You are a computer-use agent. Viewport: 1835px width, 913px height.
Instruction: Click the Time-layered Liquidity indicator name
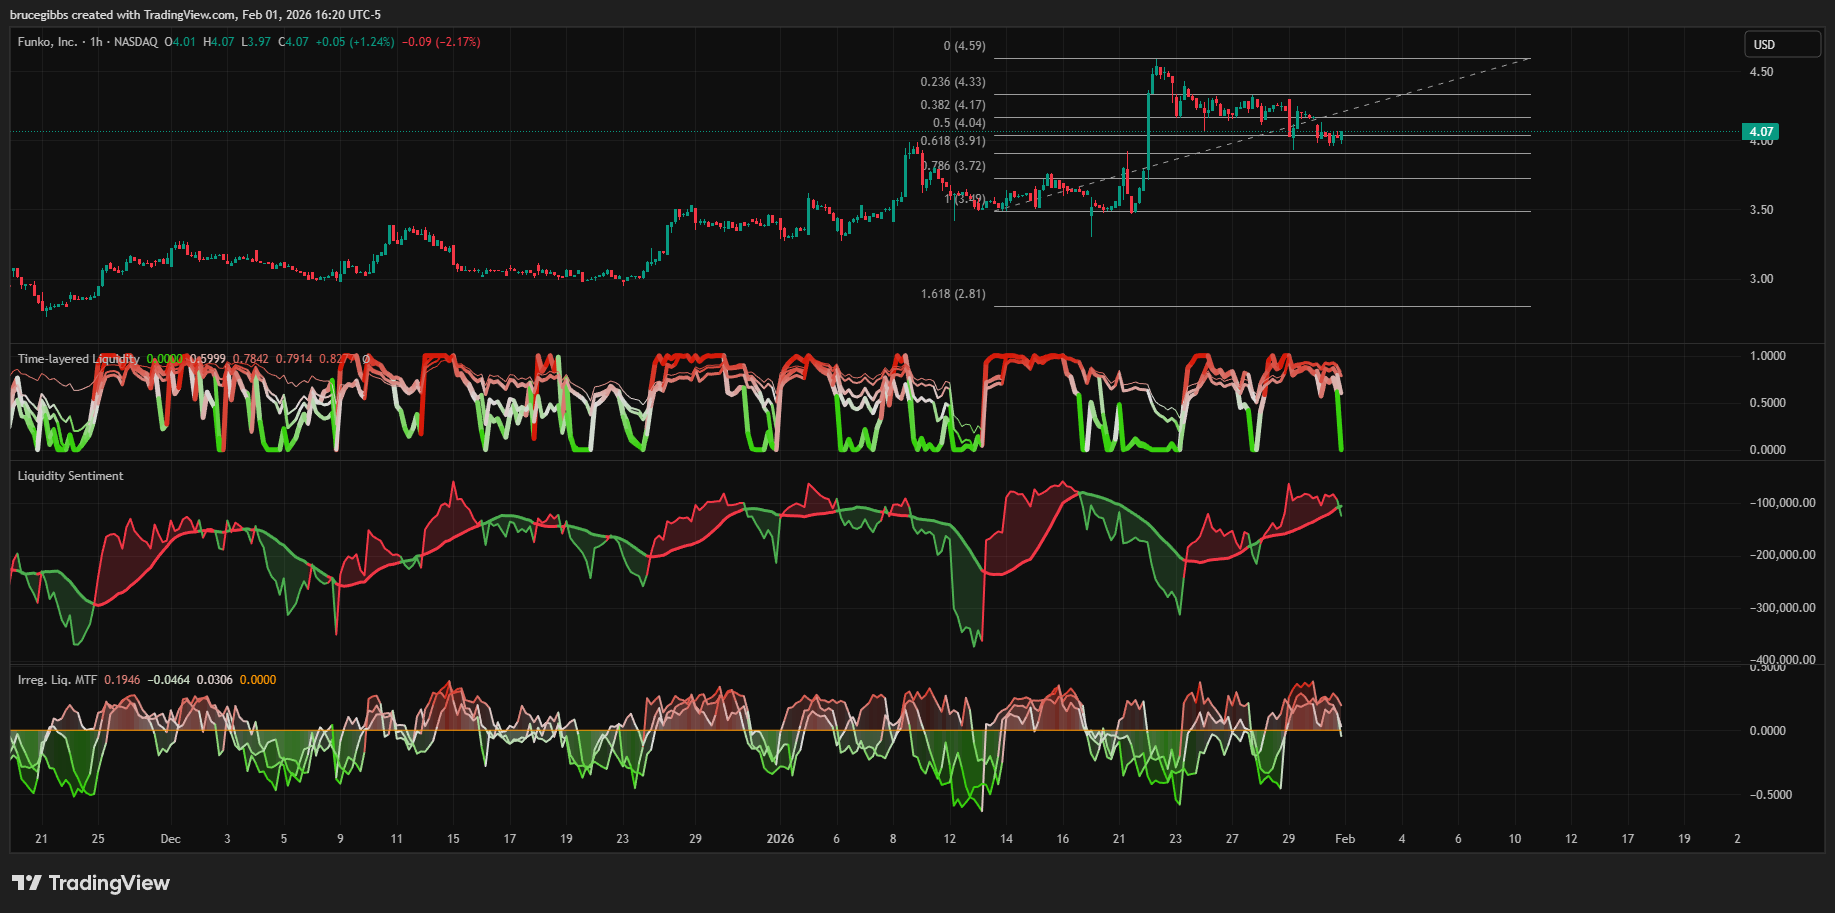click(78, 359)
